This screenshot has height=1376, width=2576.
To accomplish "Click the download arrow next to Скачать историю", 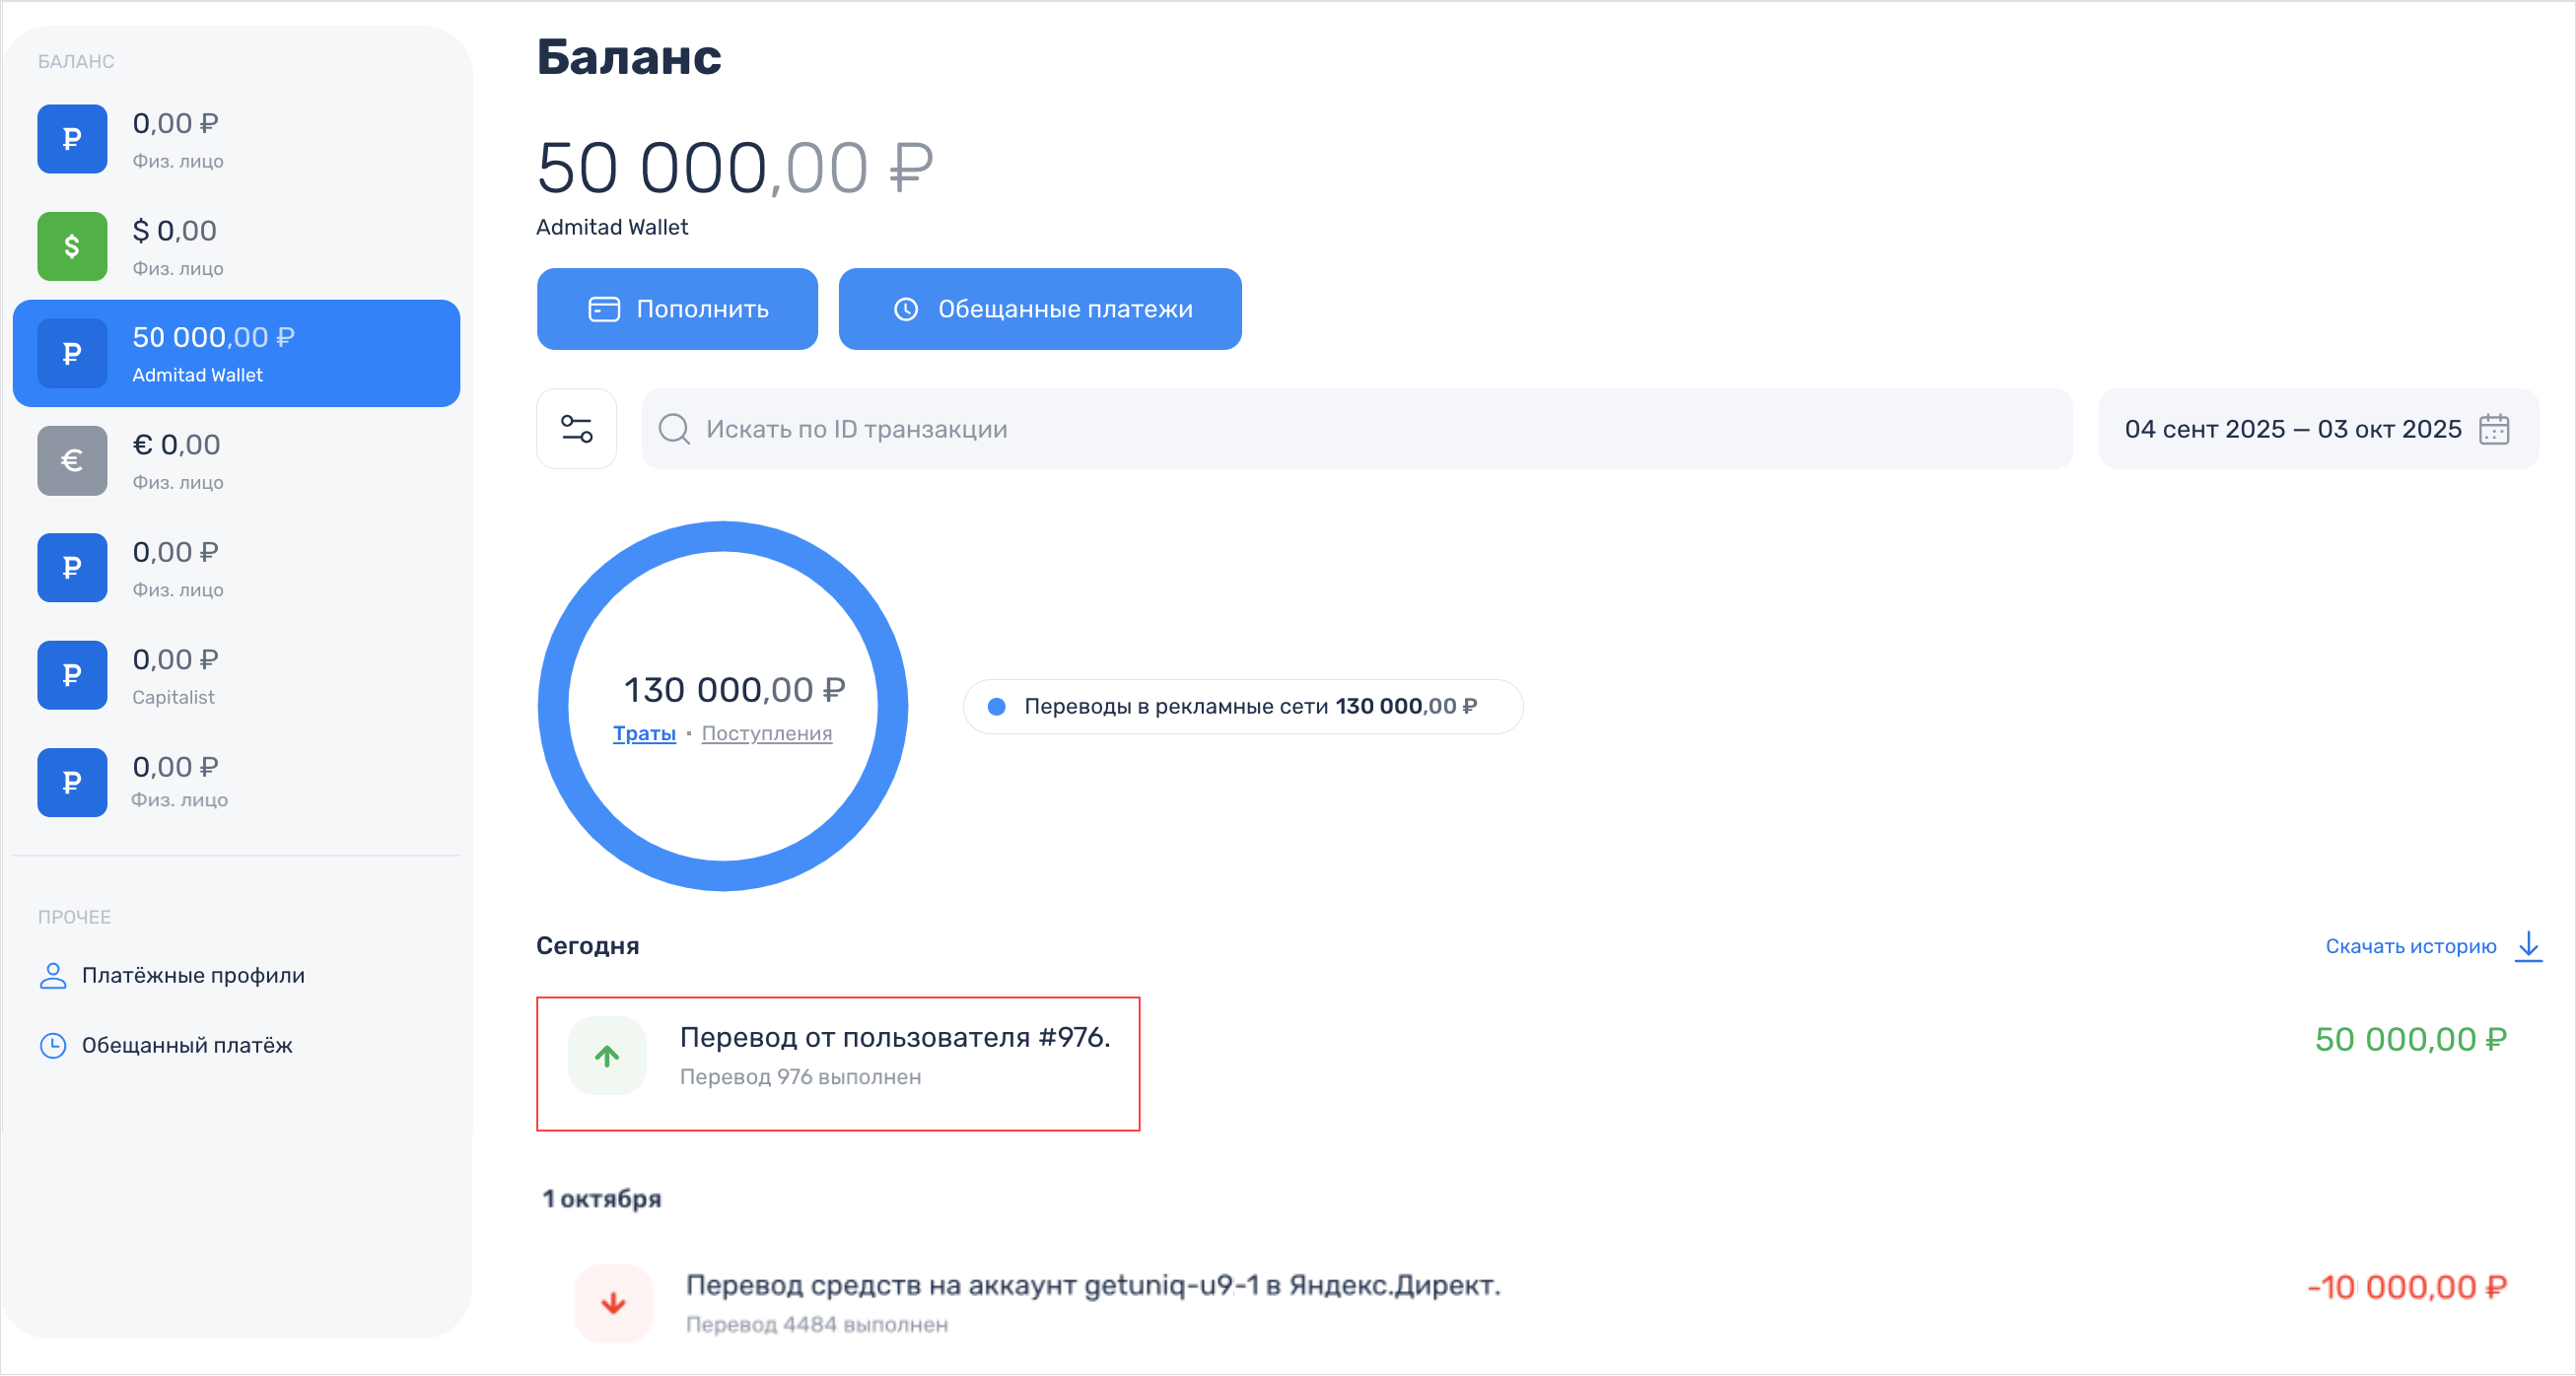I will coord(2528,946).
